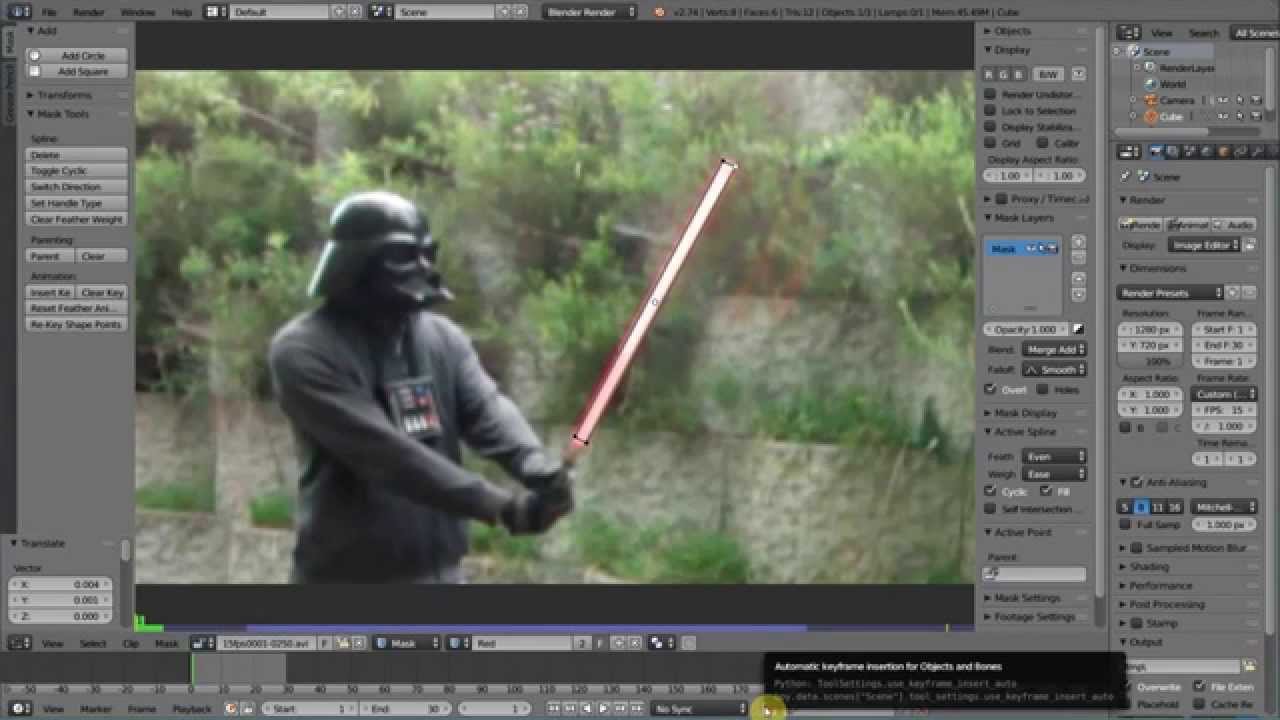Move the mask layer up
The width and height of the screenshot is (1280, 720).
click(x=1078, y=279)
